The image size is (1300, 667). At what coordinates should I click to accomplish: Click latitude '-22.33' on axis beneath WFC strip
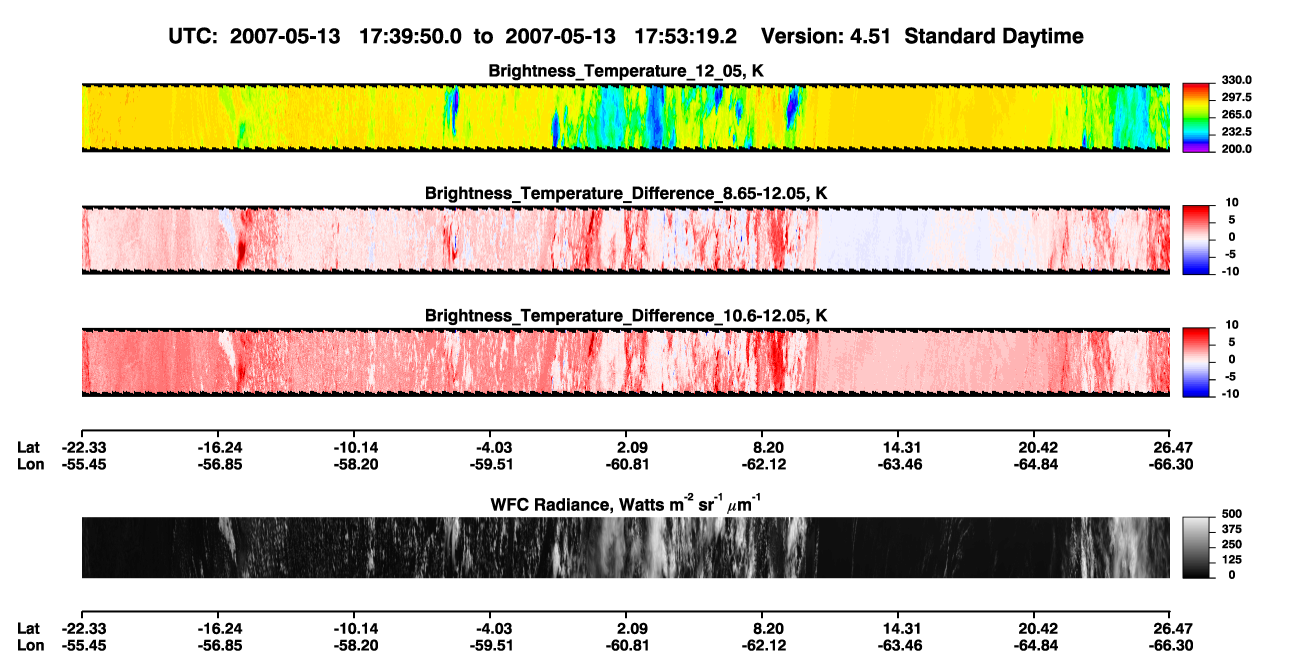pos(83,629)
